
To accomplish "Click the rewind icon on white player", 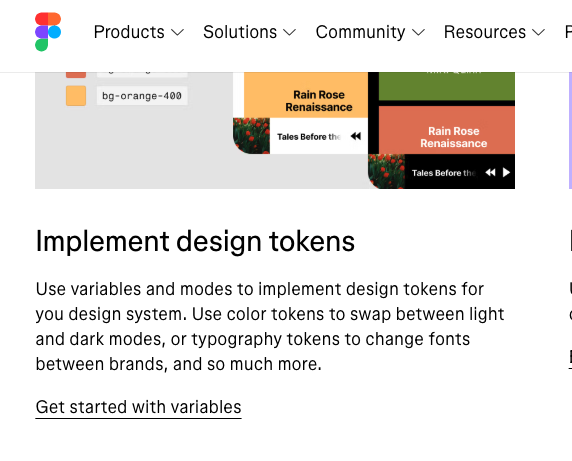I will pyautogui.click(x=356, y=136).
